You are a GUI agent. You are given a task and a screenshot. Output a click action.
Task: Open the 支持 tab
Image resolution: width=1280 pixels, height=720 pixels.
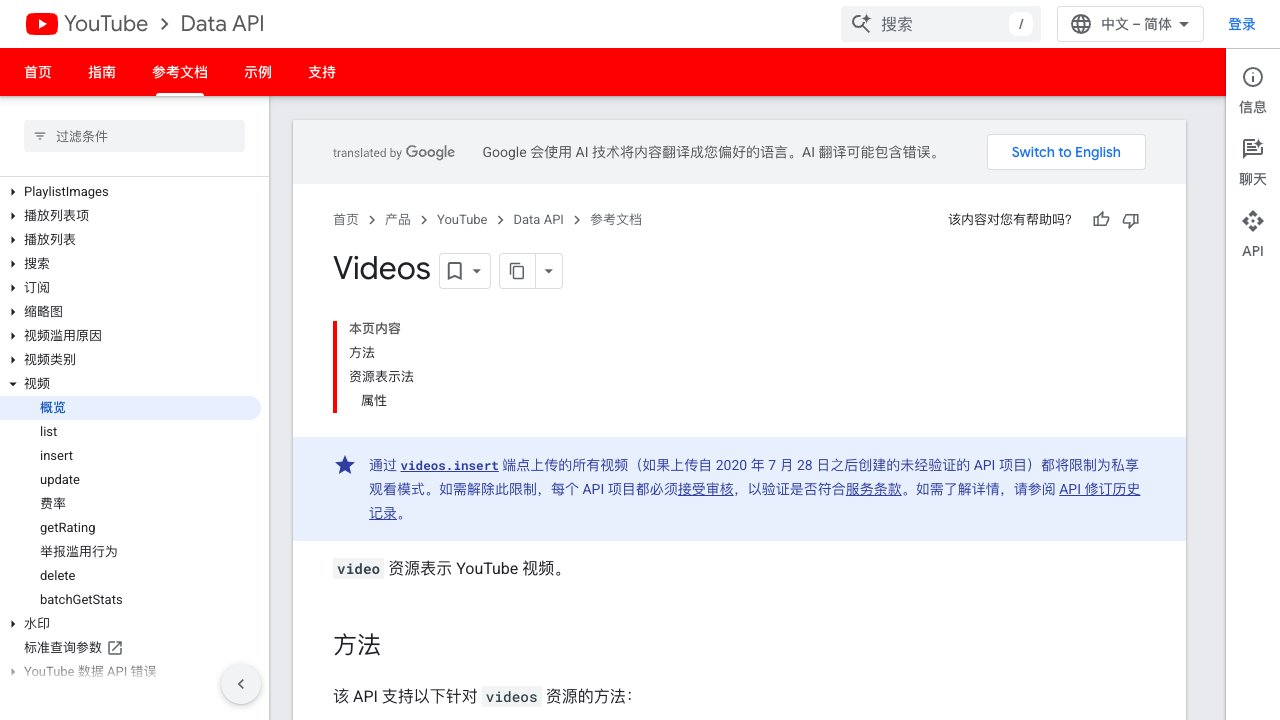[x=322, y=72]
